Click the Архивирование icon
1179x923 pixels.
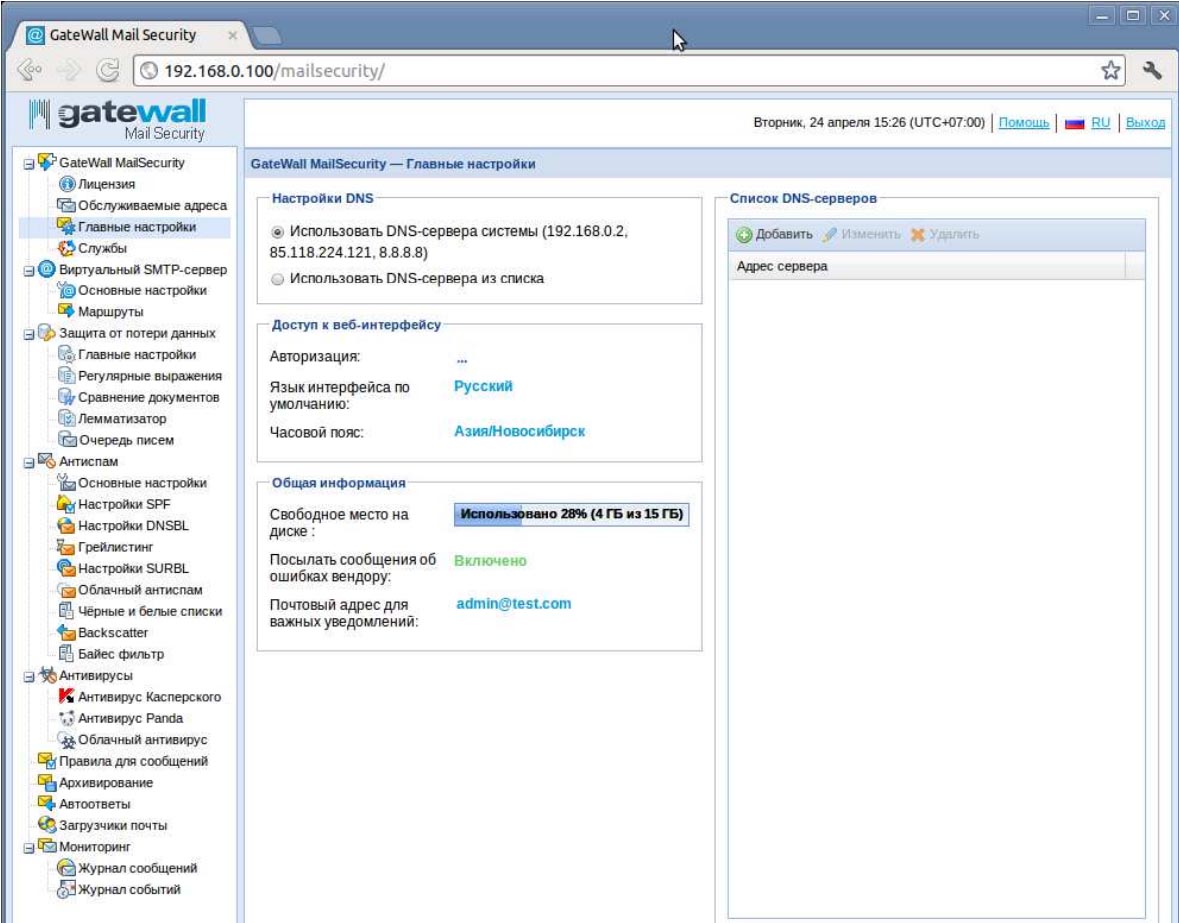tap(47, 782)
